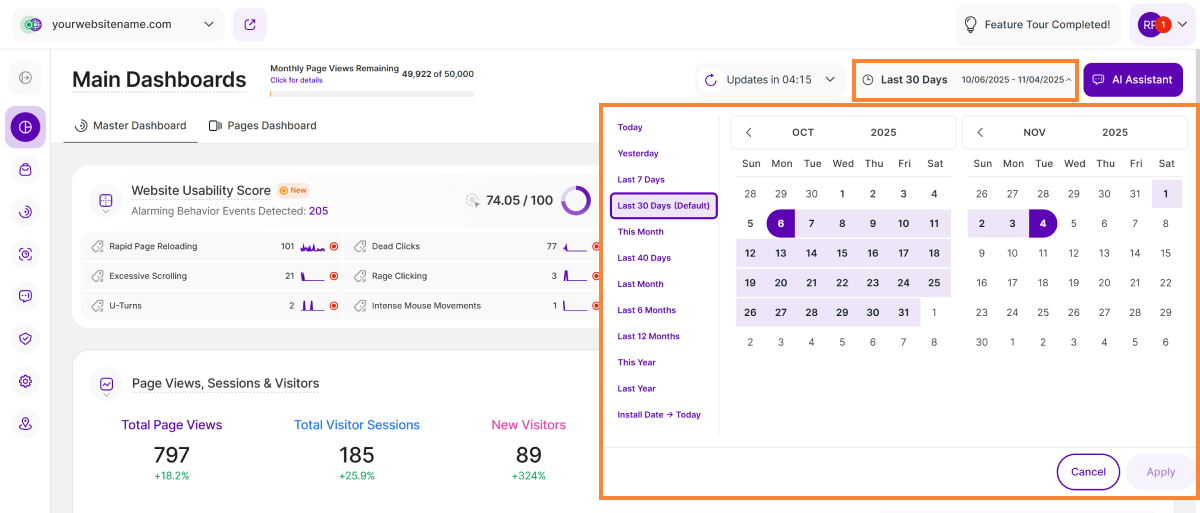Click the screen capture sidebar icon
1200x513 pixels.
26,254
